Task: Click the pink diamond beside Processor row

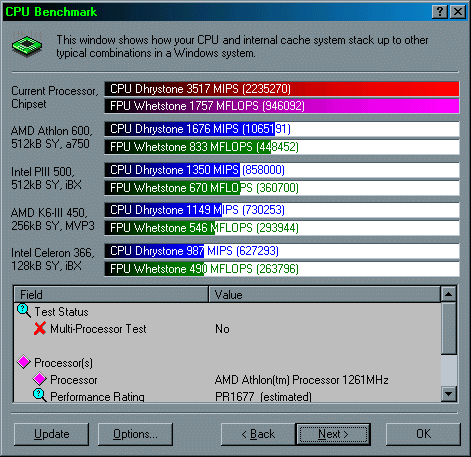Action: pos(40,379)
